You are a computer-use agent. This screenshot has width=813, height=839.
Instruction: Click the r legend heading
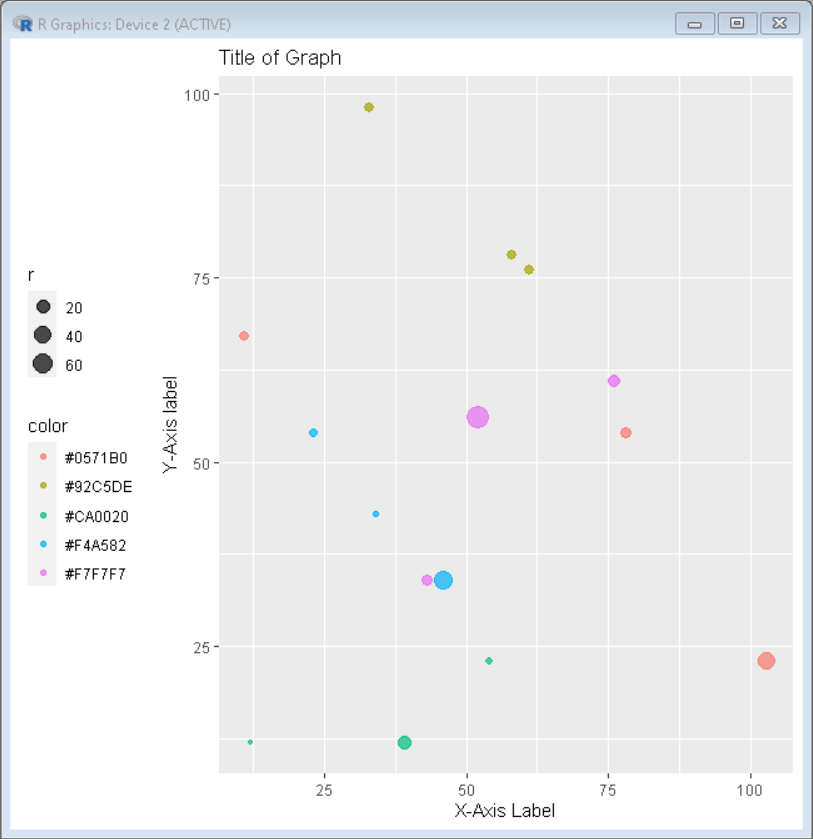pyautogui.click(x=31, y=275)
